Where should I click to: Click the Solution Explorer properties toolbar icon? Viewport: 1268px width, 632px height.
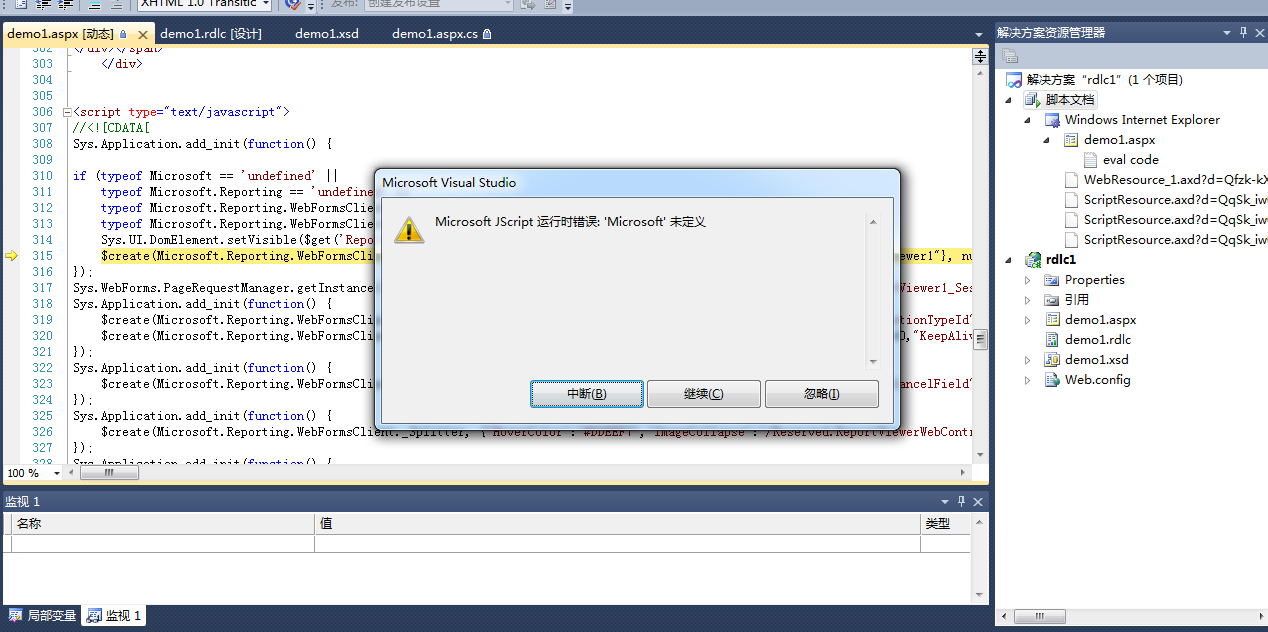pos(1010,56)
